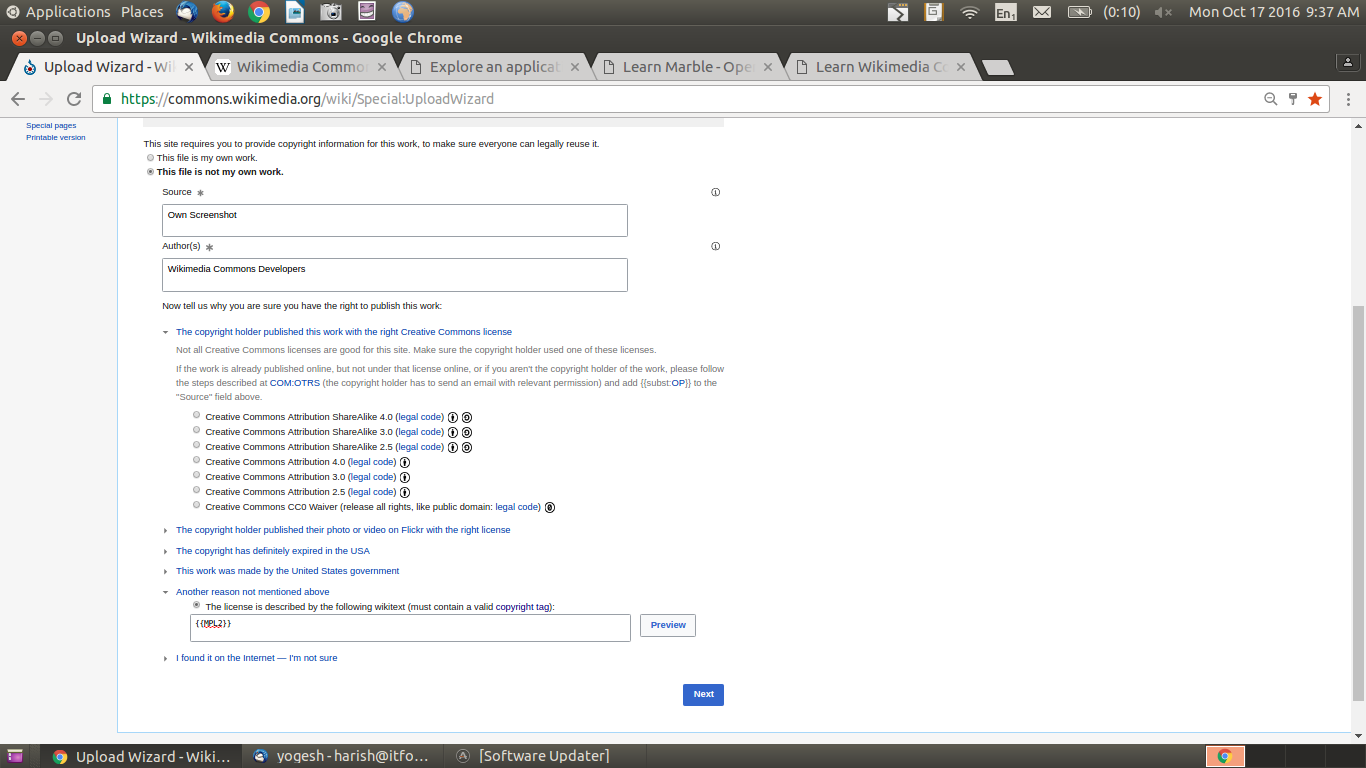Open 'Special pages' sidebar link

point(51,126)
